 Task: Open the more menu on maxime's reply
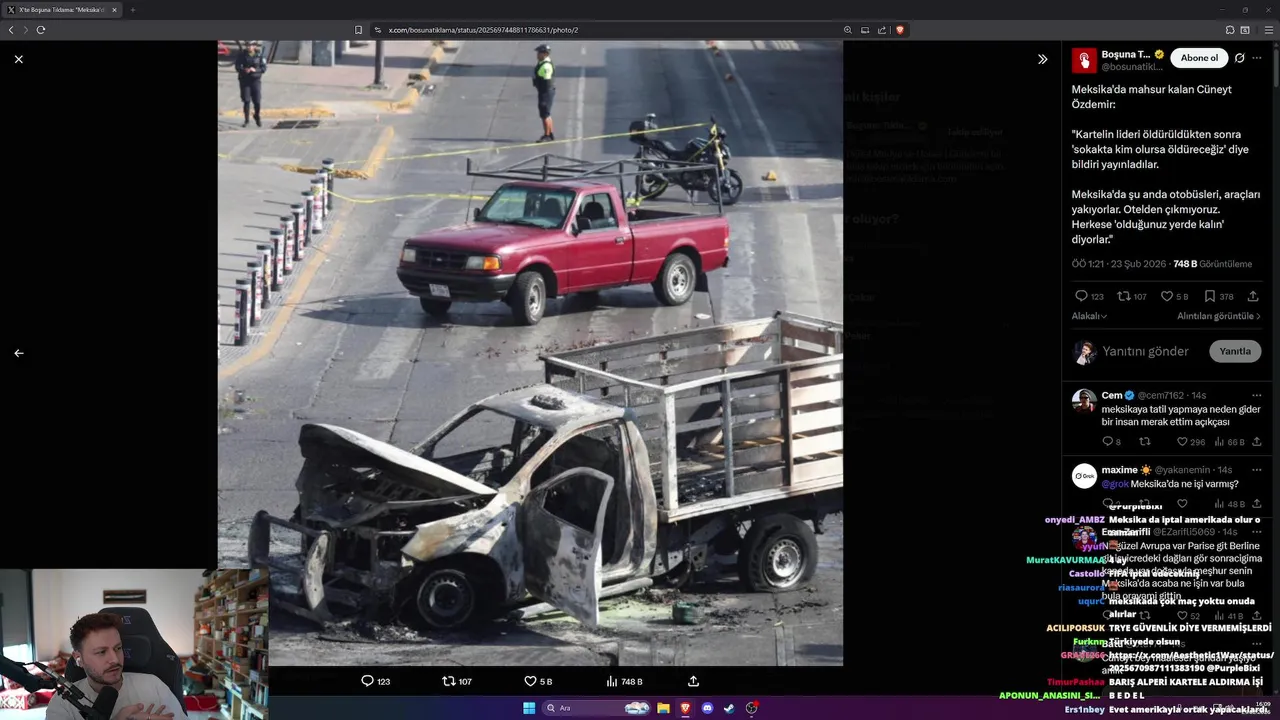(x=1257, y=470)
